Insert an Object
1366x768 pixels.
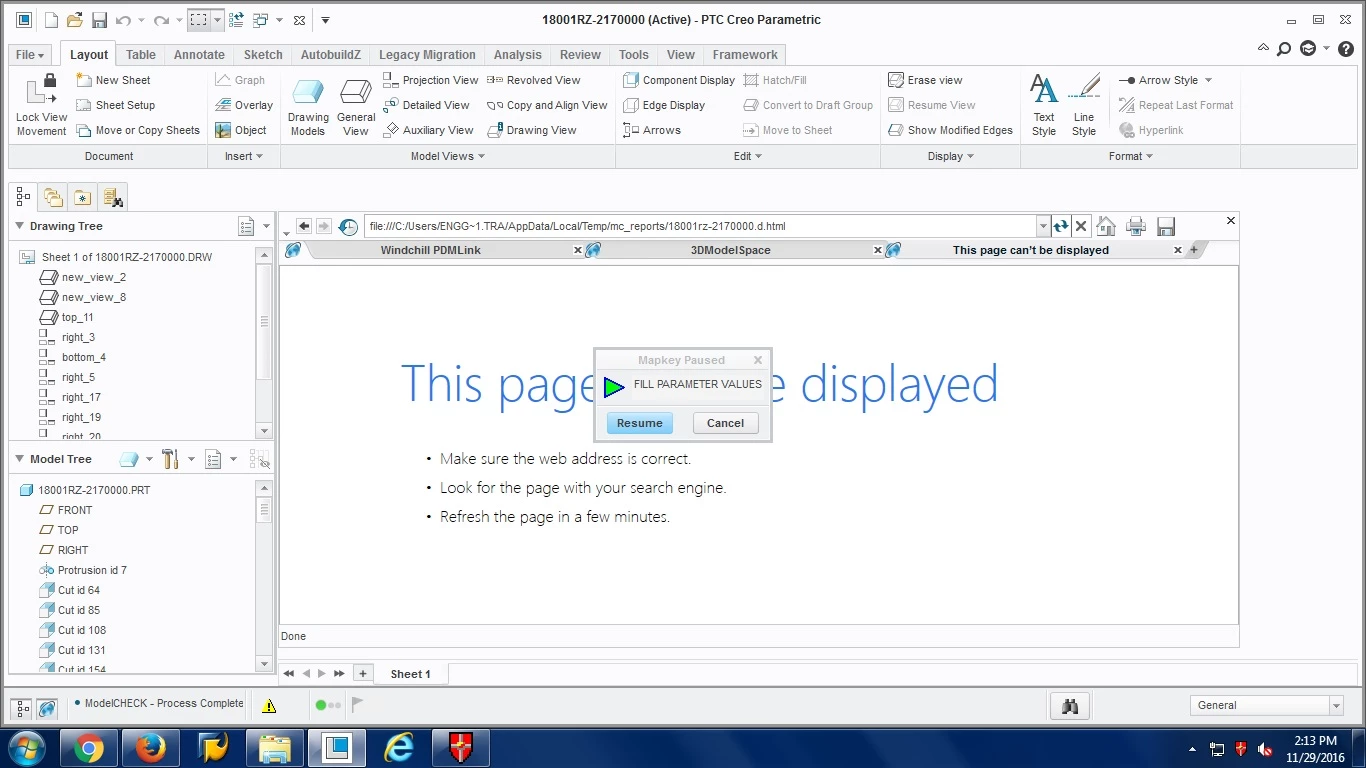(x=241, y=130)
